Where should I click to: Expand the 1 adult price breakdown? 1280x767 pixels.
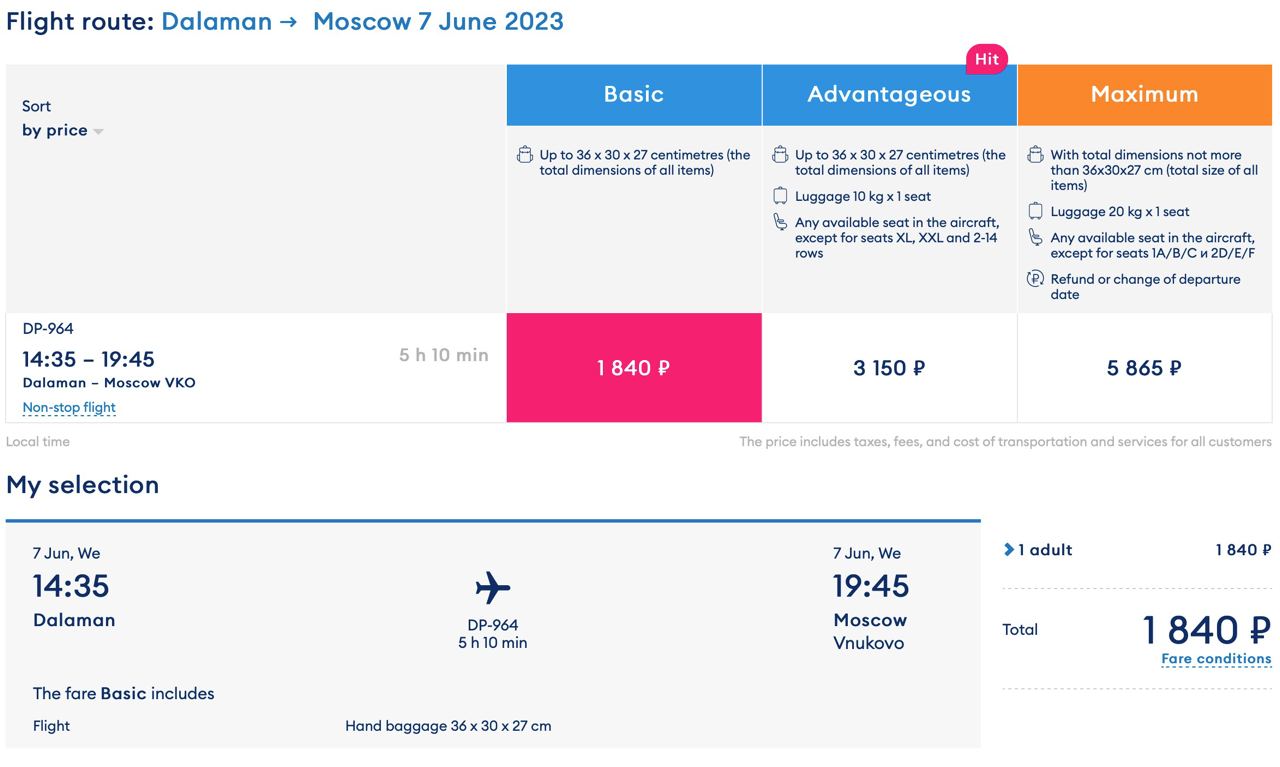click(1038, 550)
